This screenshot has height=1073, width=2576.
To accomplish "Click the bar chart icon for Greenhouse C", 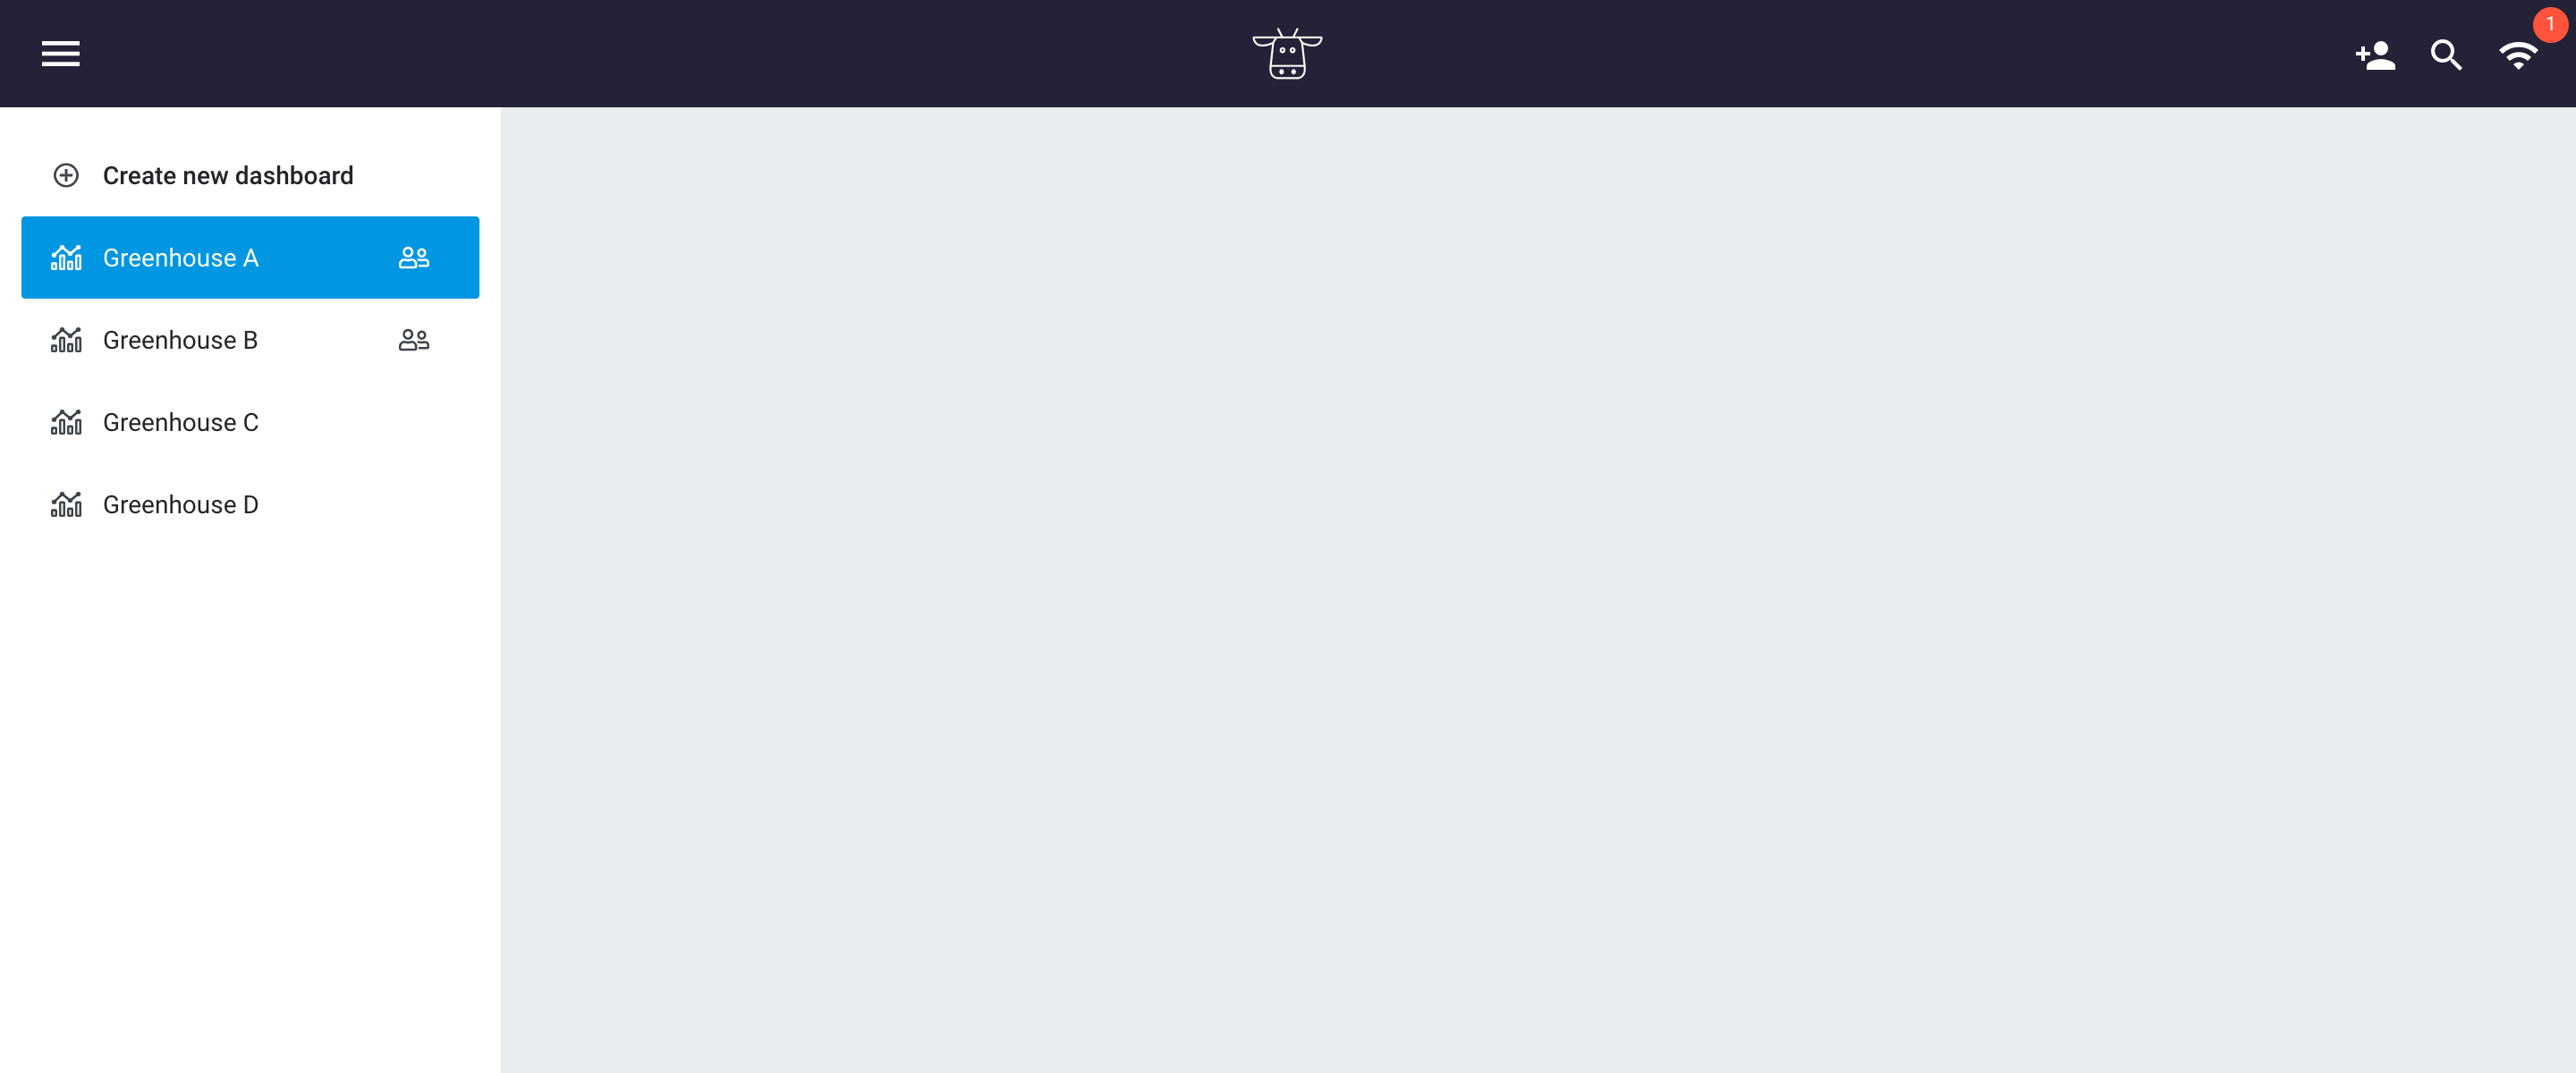I will pos(65,422).
